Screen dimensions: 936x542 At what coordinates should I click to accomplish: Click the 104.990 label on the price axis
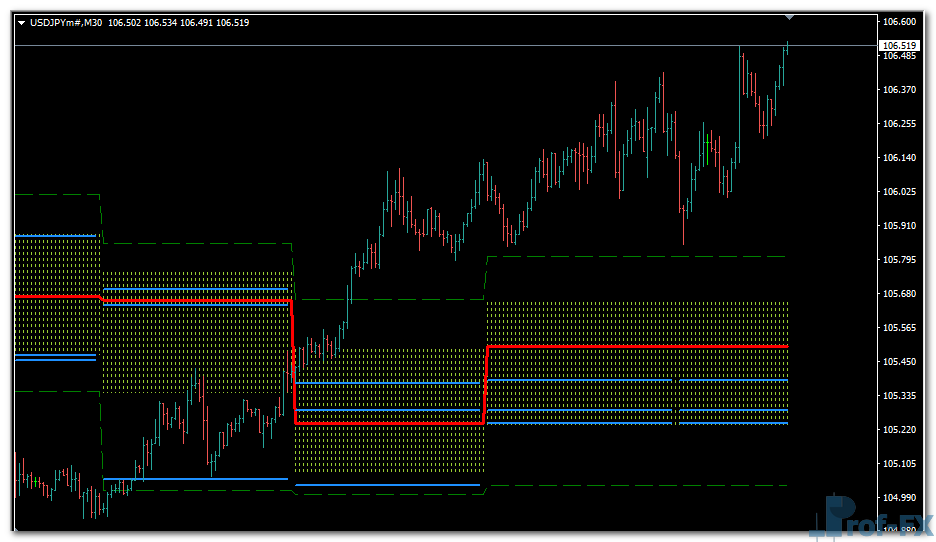pyautogui.click(x=899, y=498)
